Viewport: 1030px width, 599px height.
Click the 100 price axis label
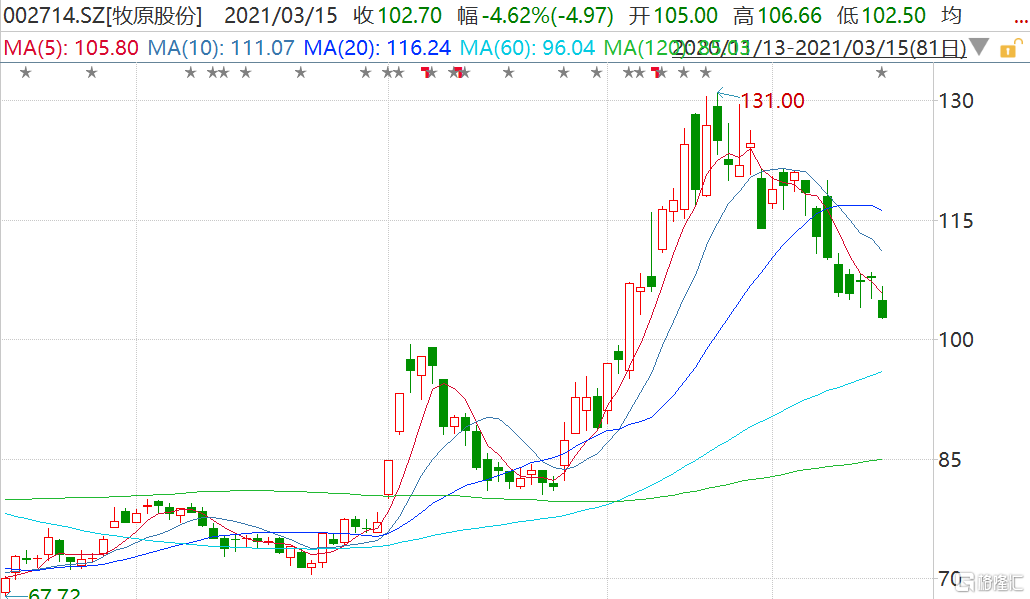pos(956,340)
